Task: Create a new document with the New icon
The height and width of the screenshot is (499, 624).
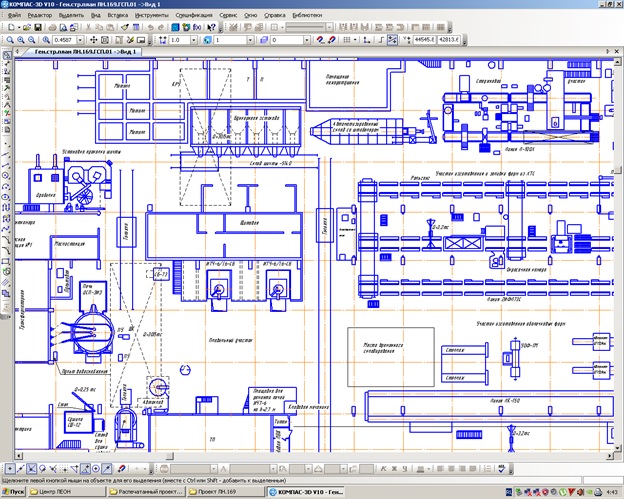Action: (11, 27)
